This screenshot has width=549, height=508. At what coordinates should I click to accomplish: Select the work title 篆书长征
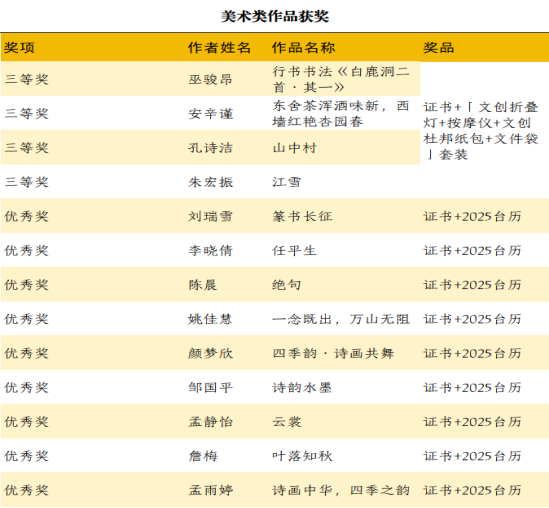click(303, 216)
